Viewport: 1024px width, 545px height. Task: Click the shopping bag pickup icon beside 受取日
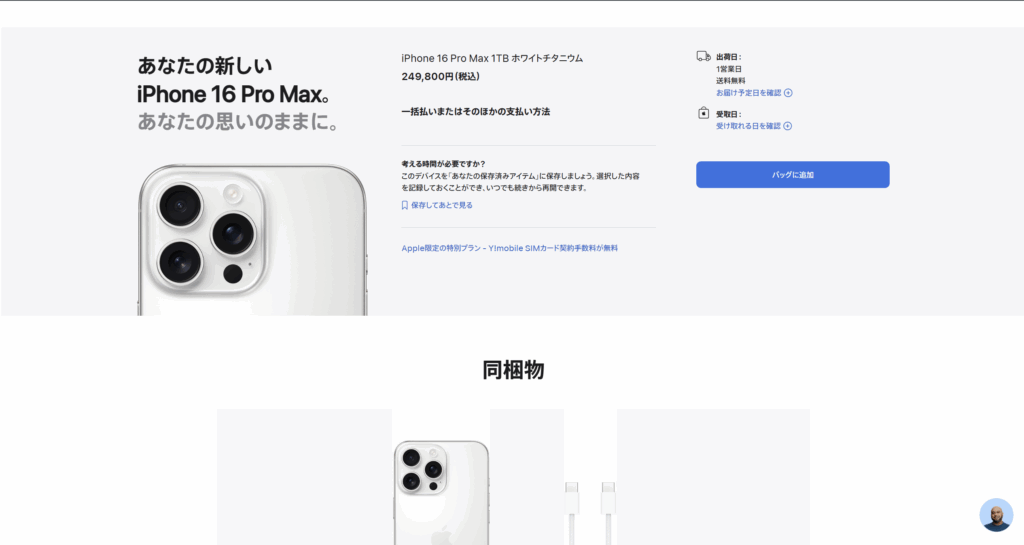click(x=703, y=113)
